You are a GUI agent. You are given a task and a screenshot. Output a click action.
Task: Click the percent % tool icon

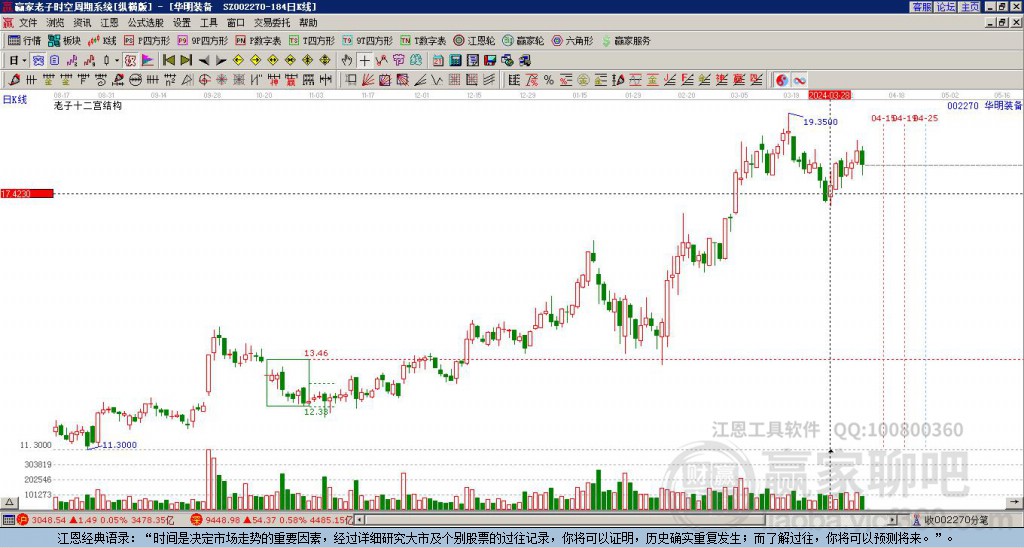coord(549,80)
